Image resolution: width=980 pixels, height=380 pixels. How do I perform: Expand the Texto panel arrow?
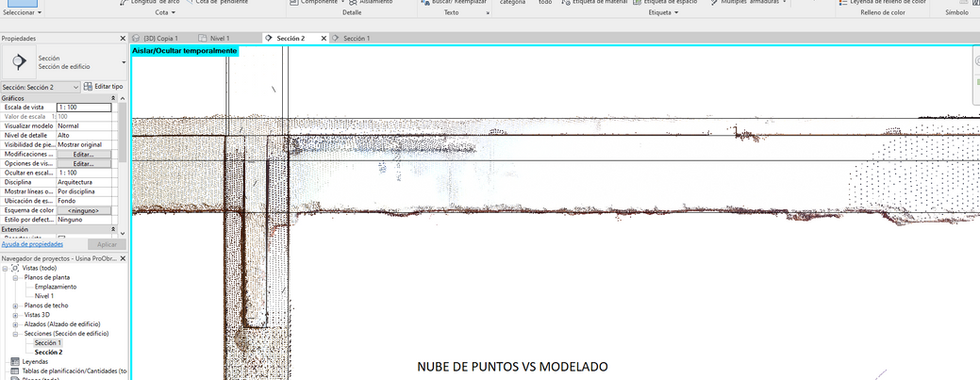488,12
